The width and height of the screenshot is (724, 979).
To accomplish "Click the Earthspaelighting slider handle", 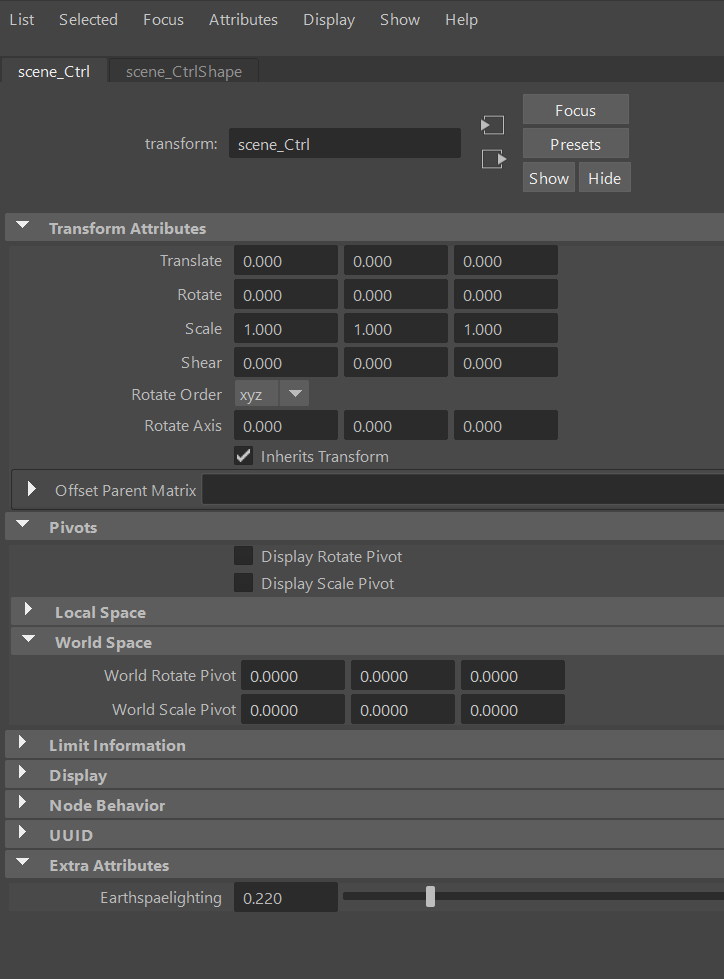I will (430, 897).
